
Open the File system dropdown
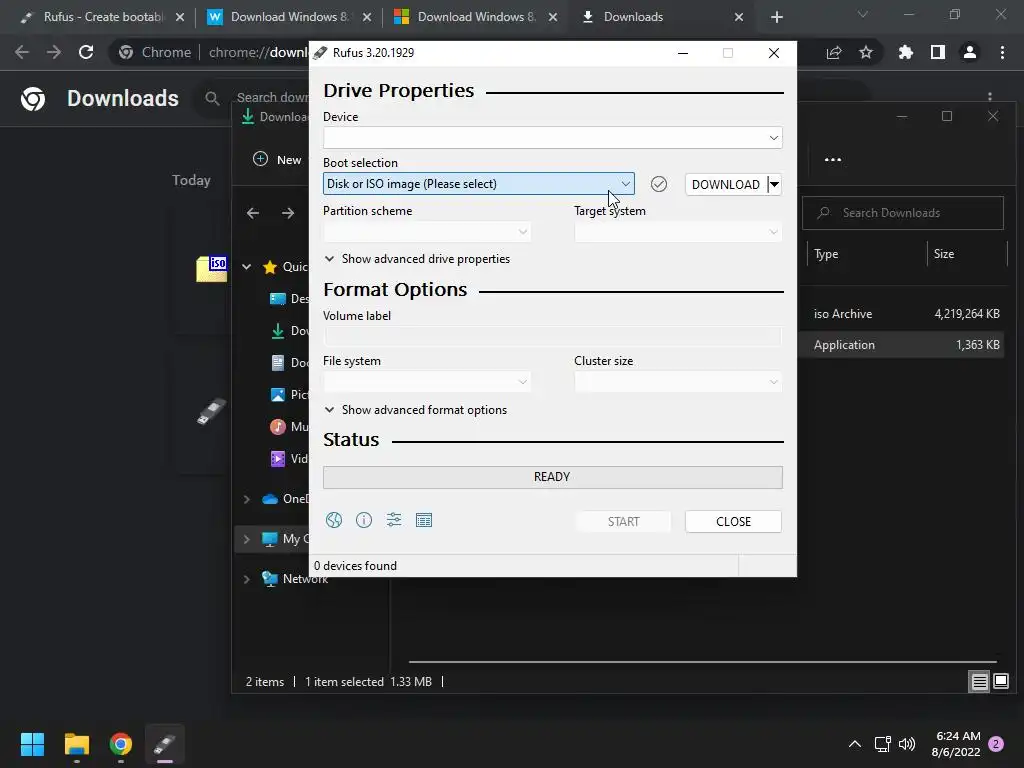[x=427, y=381]
